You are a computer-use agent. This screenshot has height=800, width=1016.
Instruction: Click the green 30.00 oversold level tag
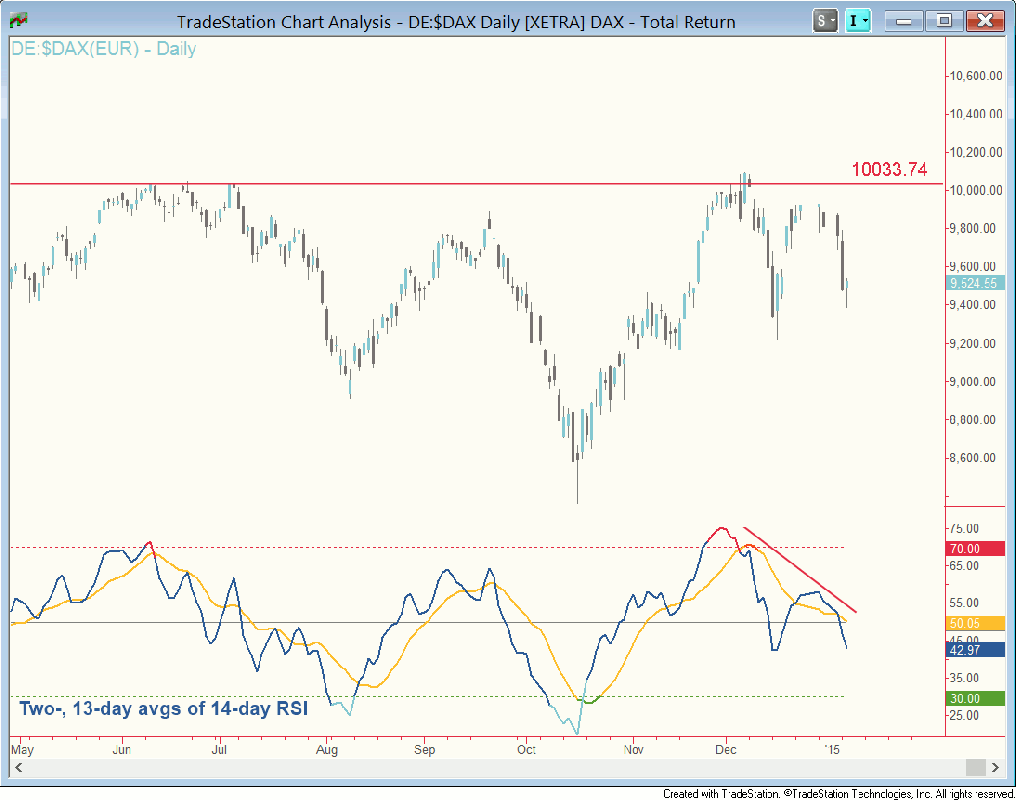(x=973, y=698)
